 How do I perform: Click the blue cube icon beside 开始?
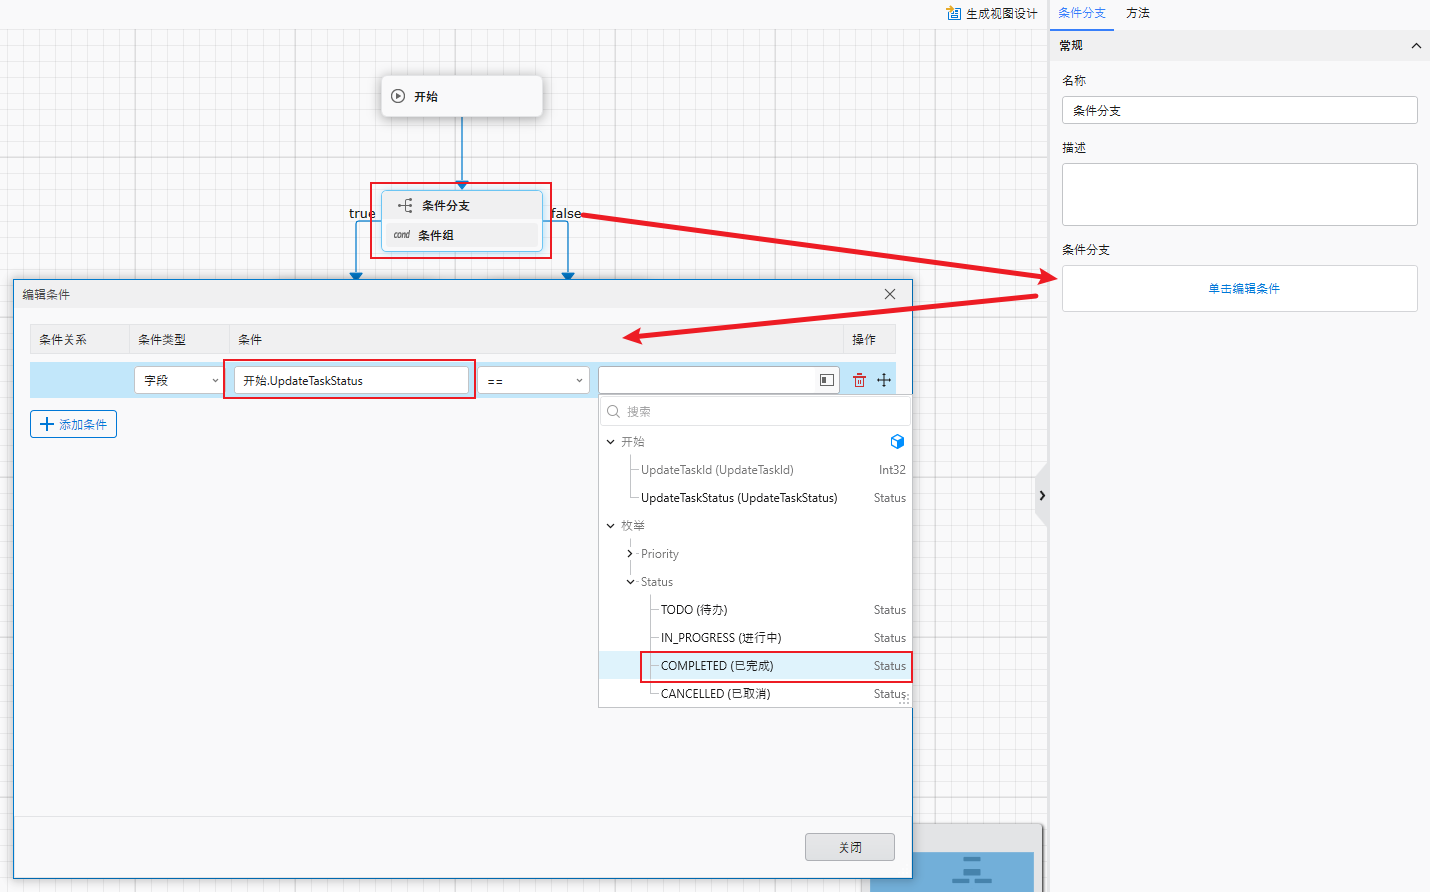[x=897, y=442]
